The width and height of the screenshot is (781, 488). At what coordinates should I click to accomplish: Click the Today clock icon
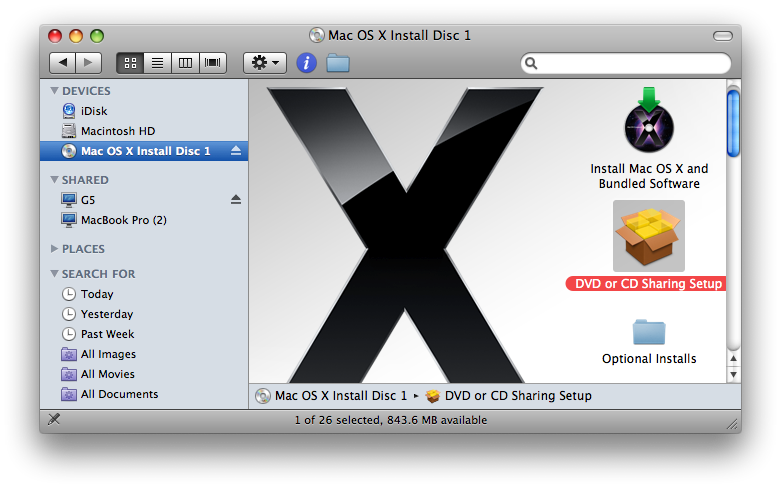(x=69, y=294)
